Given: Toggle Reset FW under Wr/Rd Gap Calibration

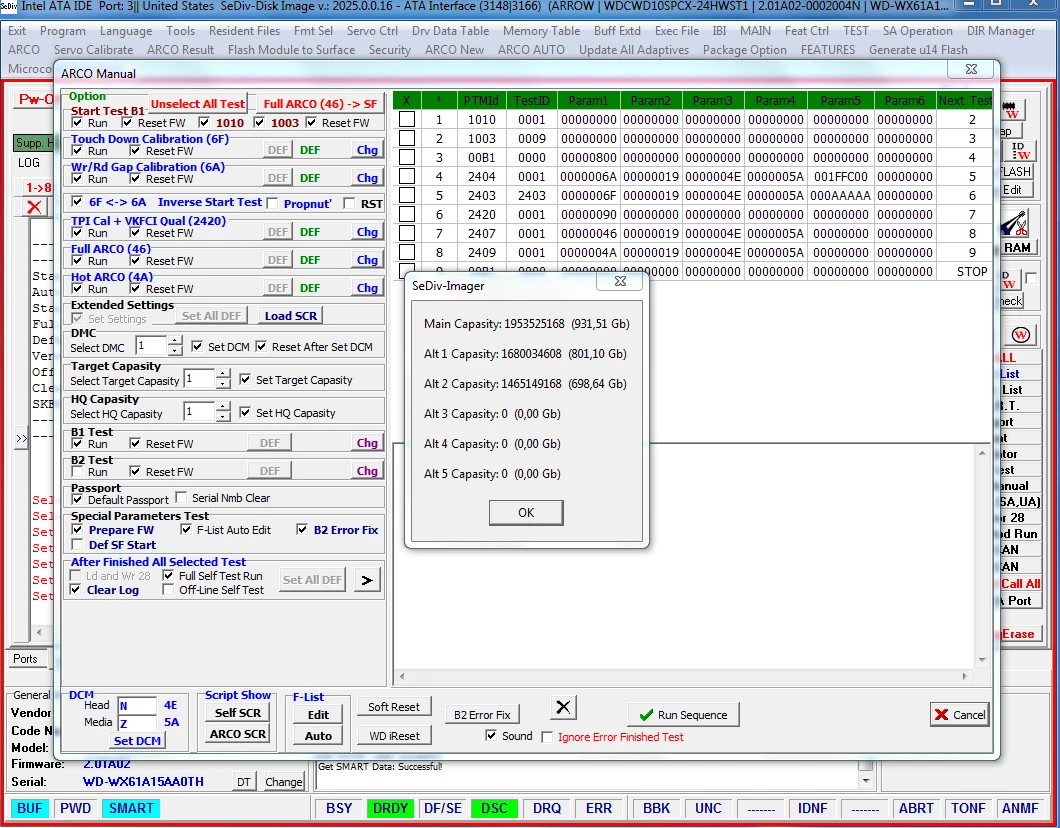Looking at the screenshot, I should 135,178.
